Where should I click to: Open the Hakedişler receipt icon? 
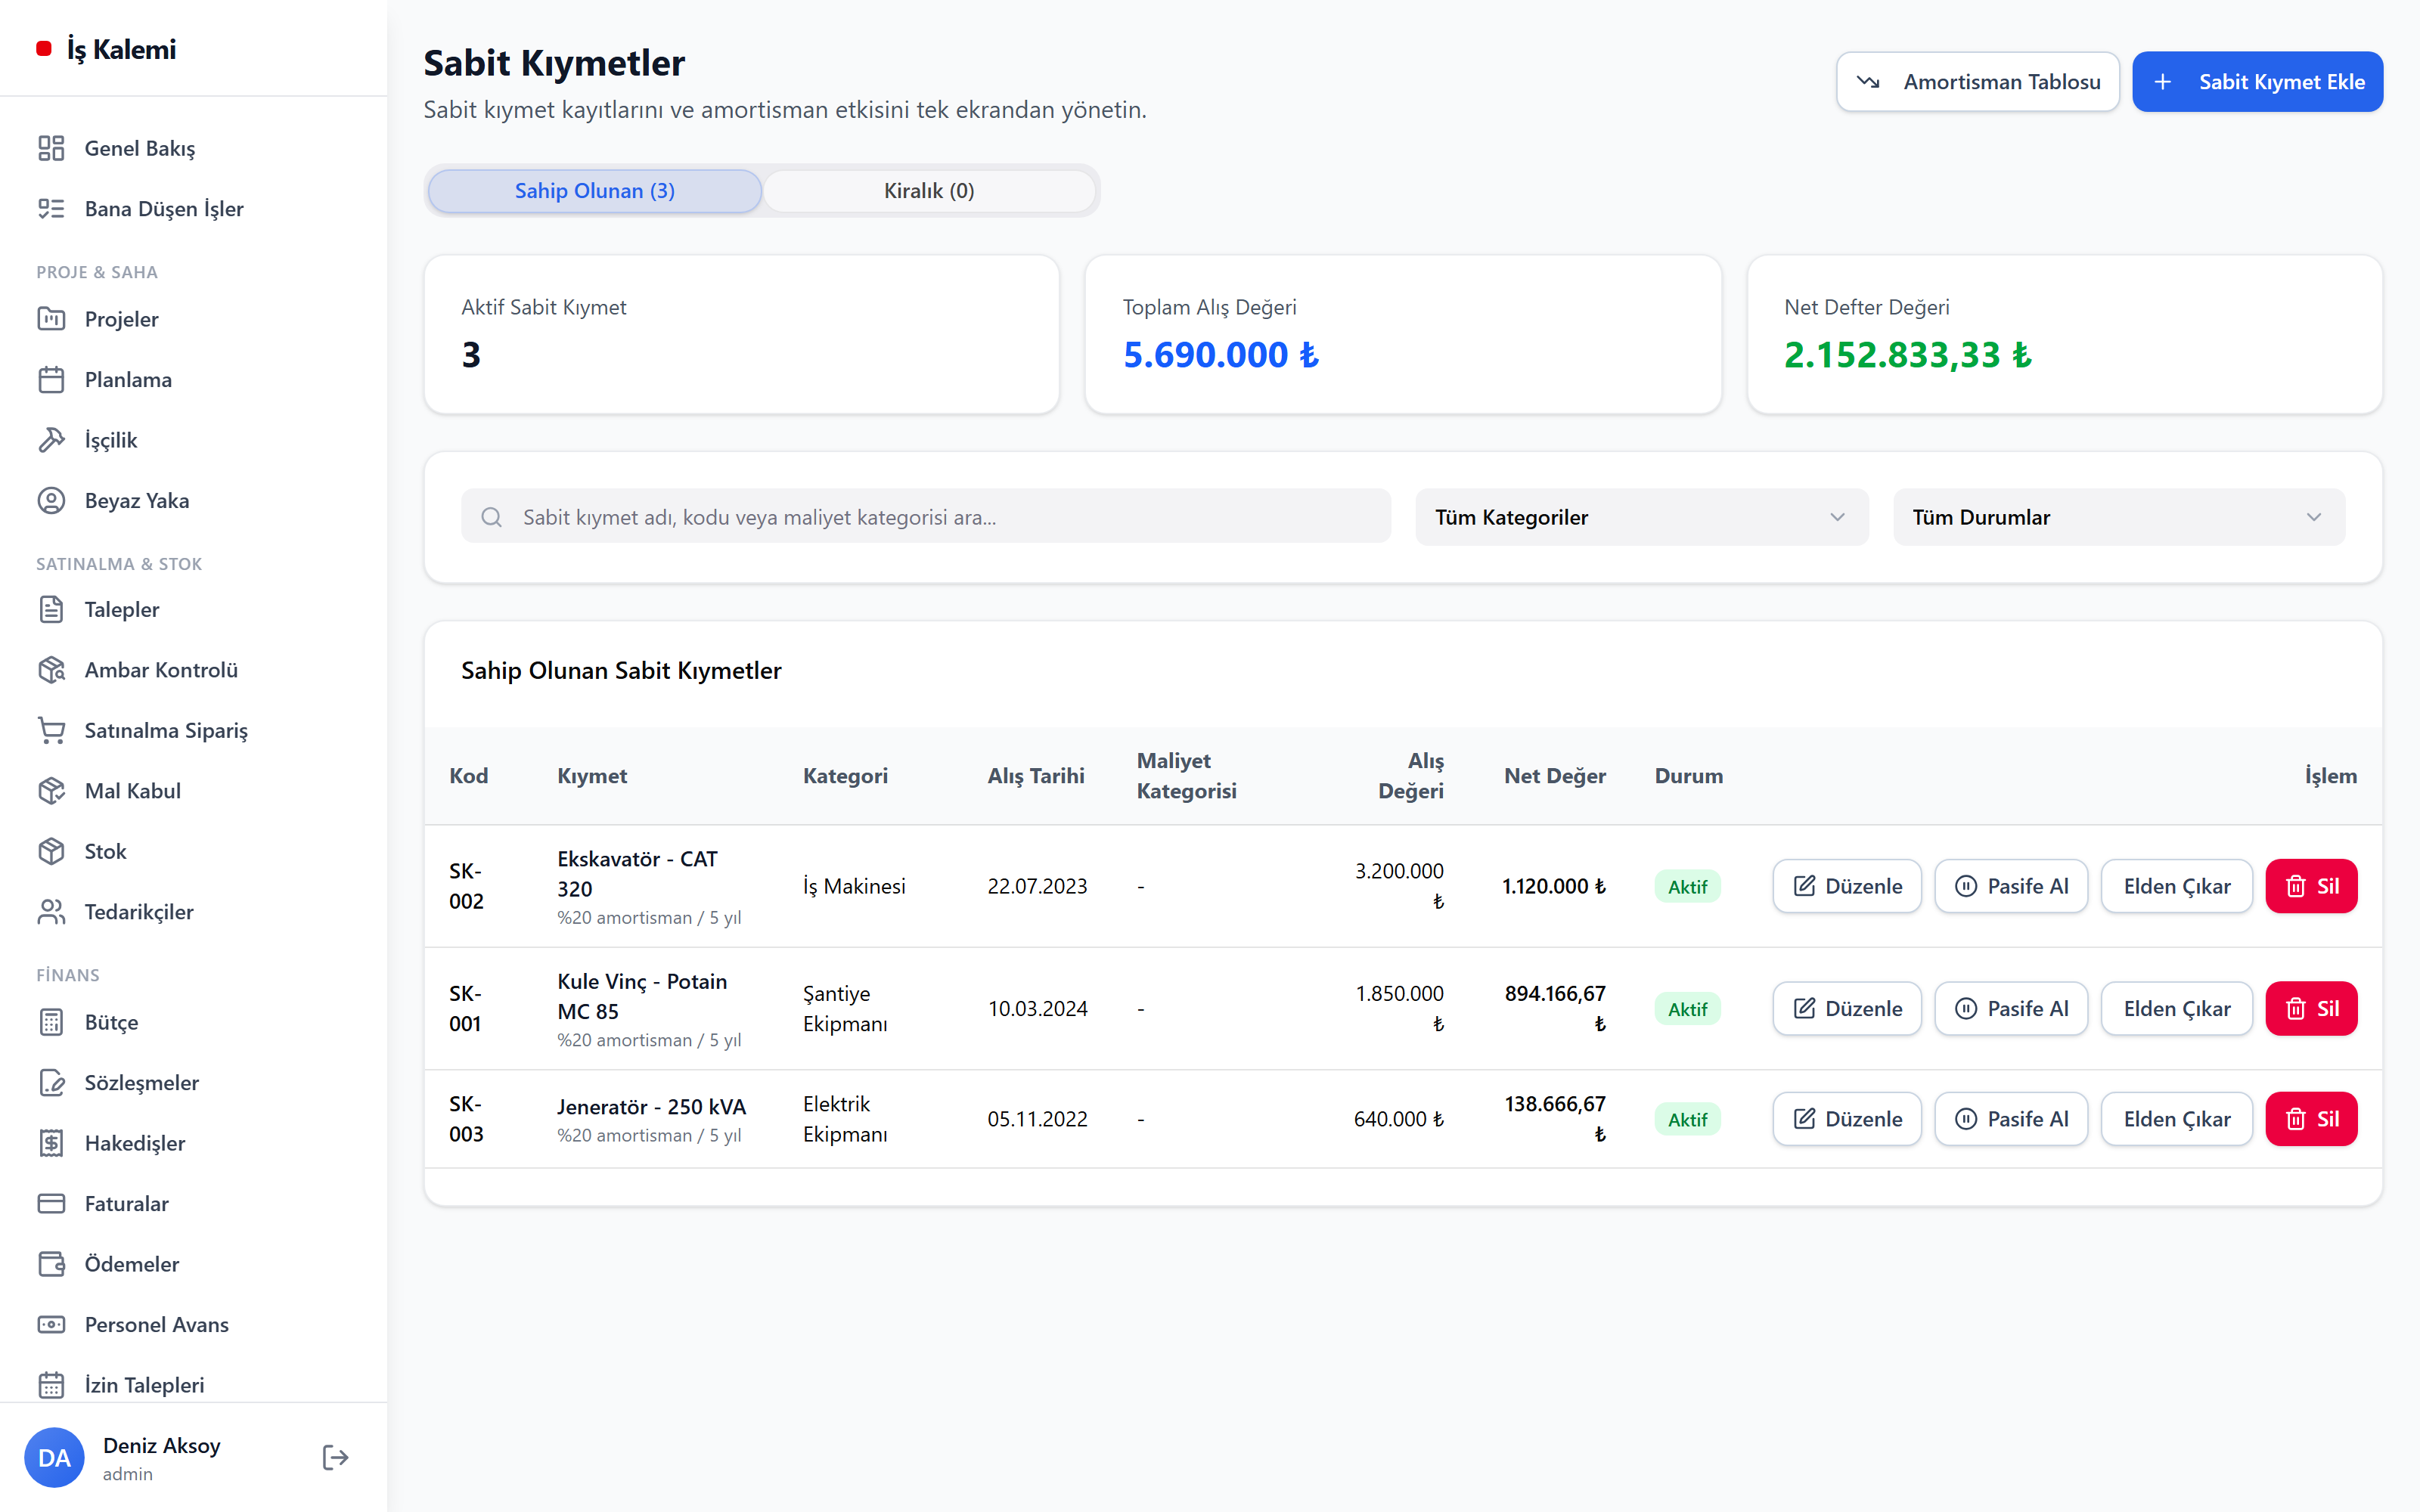coord(51,1143)
